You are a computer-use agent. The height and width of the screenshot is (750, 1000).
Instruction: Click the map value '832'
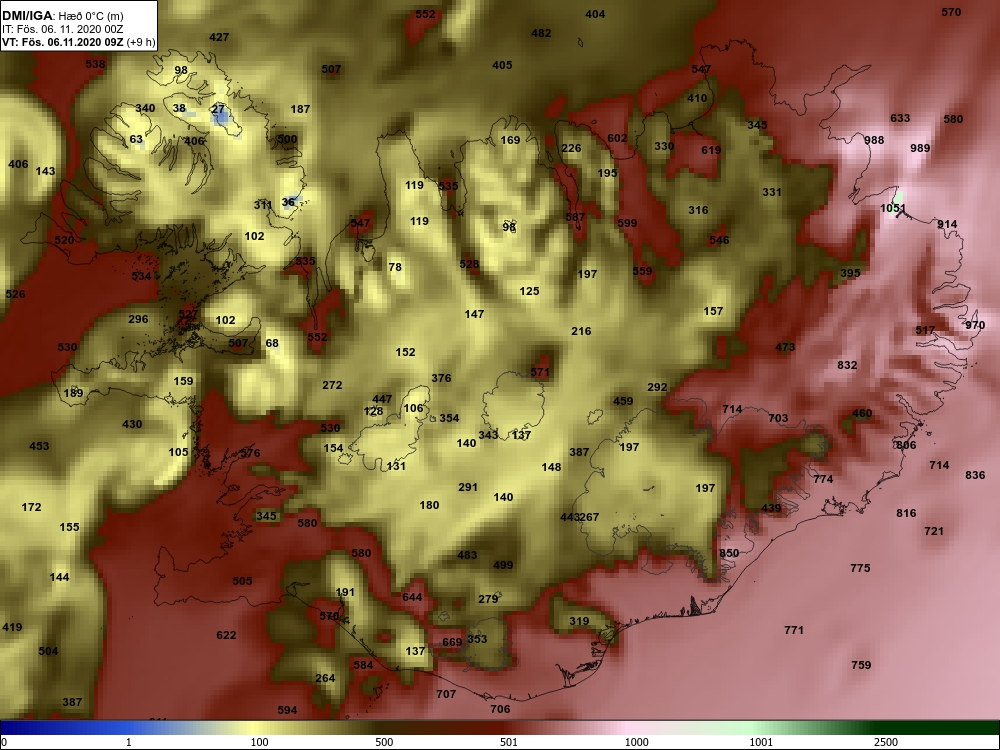coord(847,365)
